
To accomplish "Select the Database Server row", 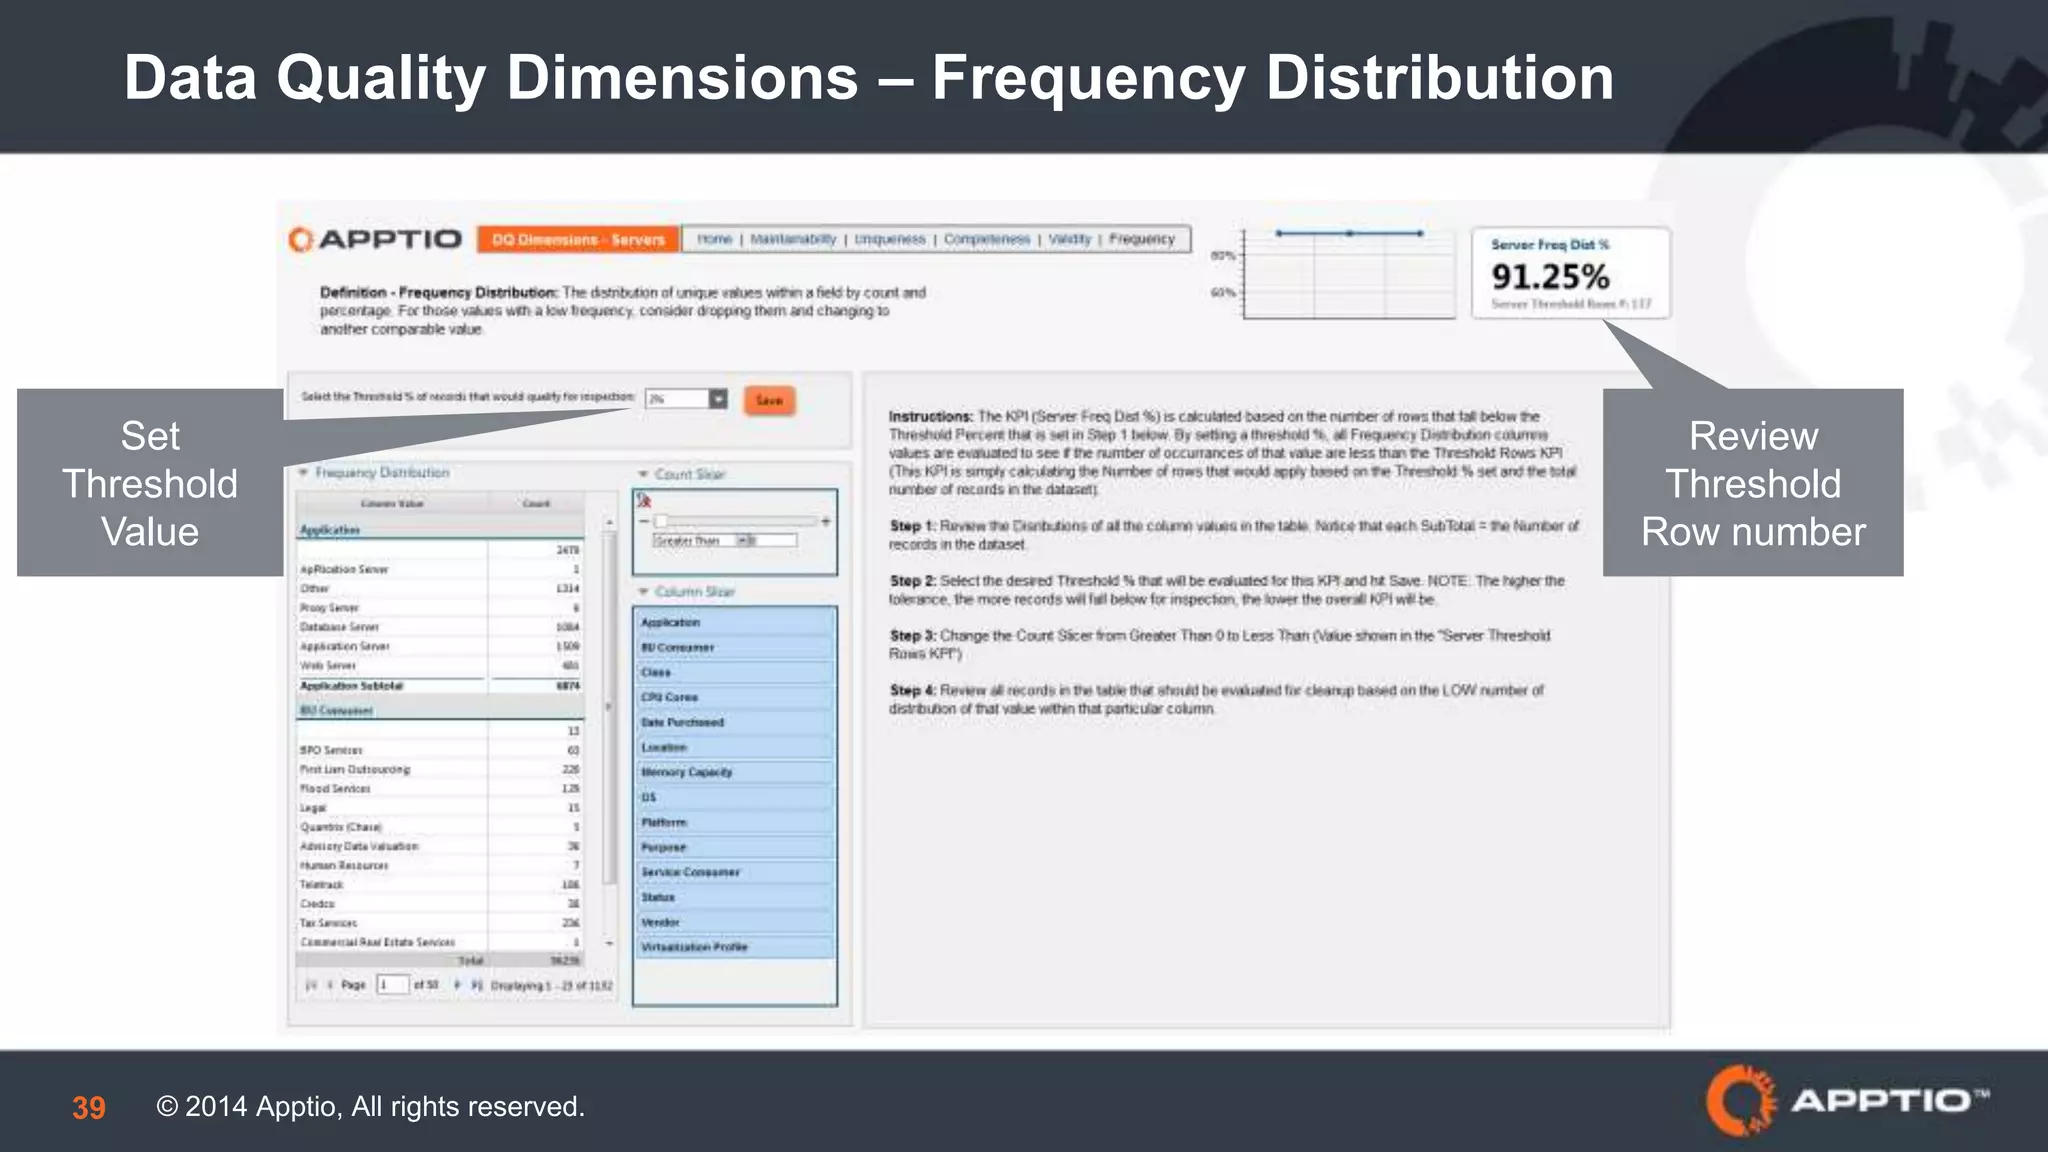I will (440, 627).
